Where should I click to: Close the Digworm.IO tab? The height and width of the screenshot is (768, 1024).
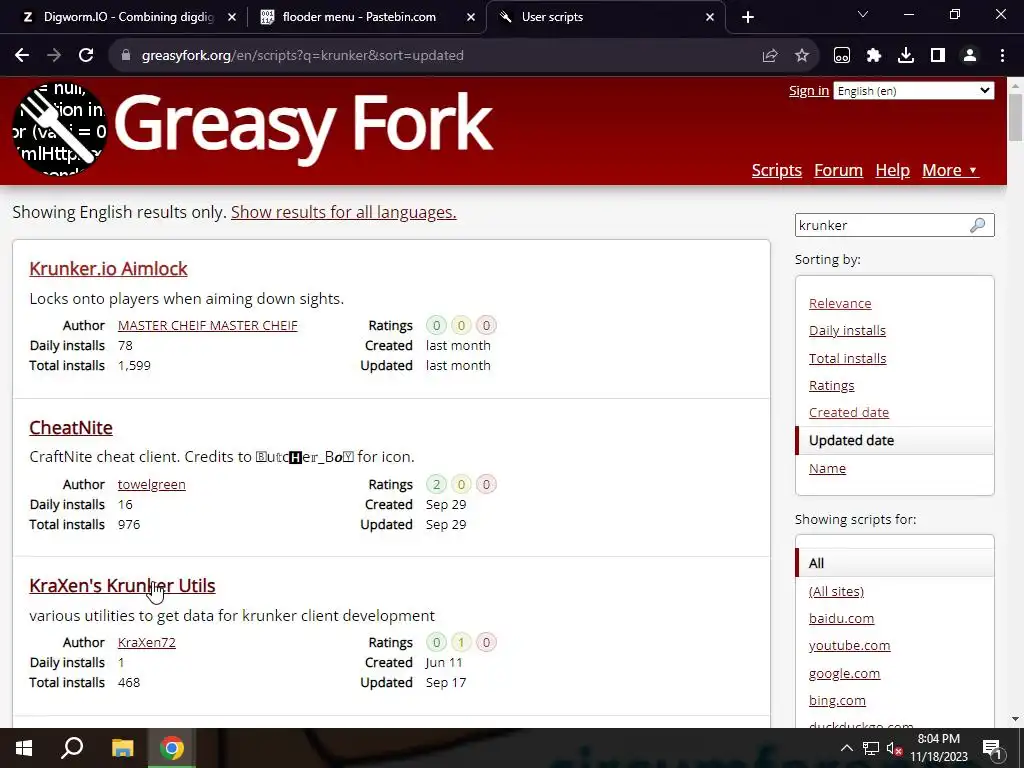[232, 17]
